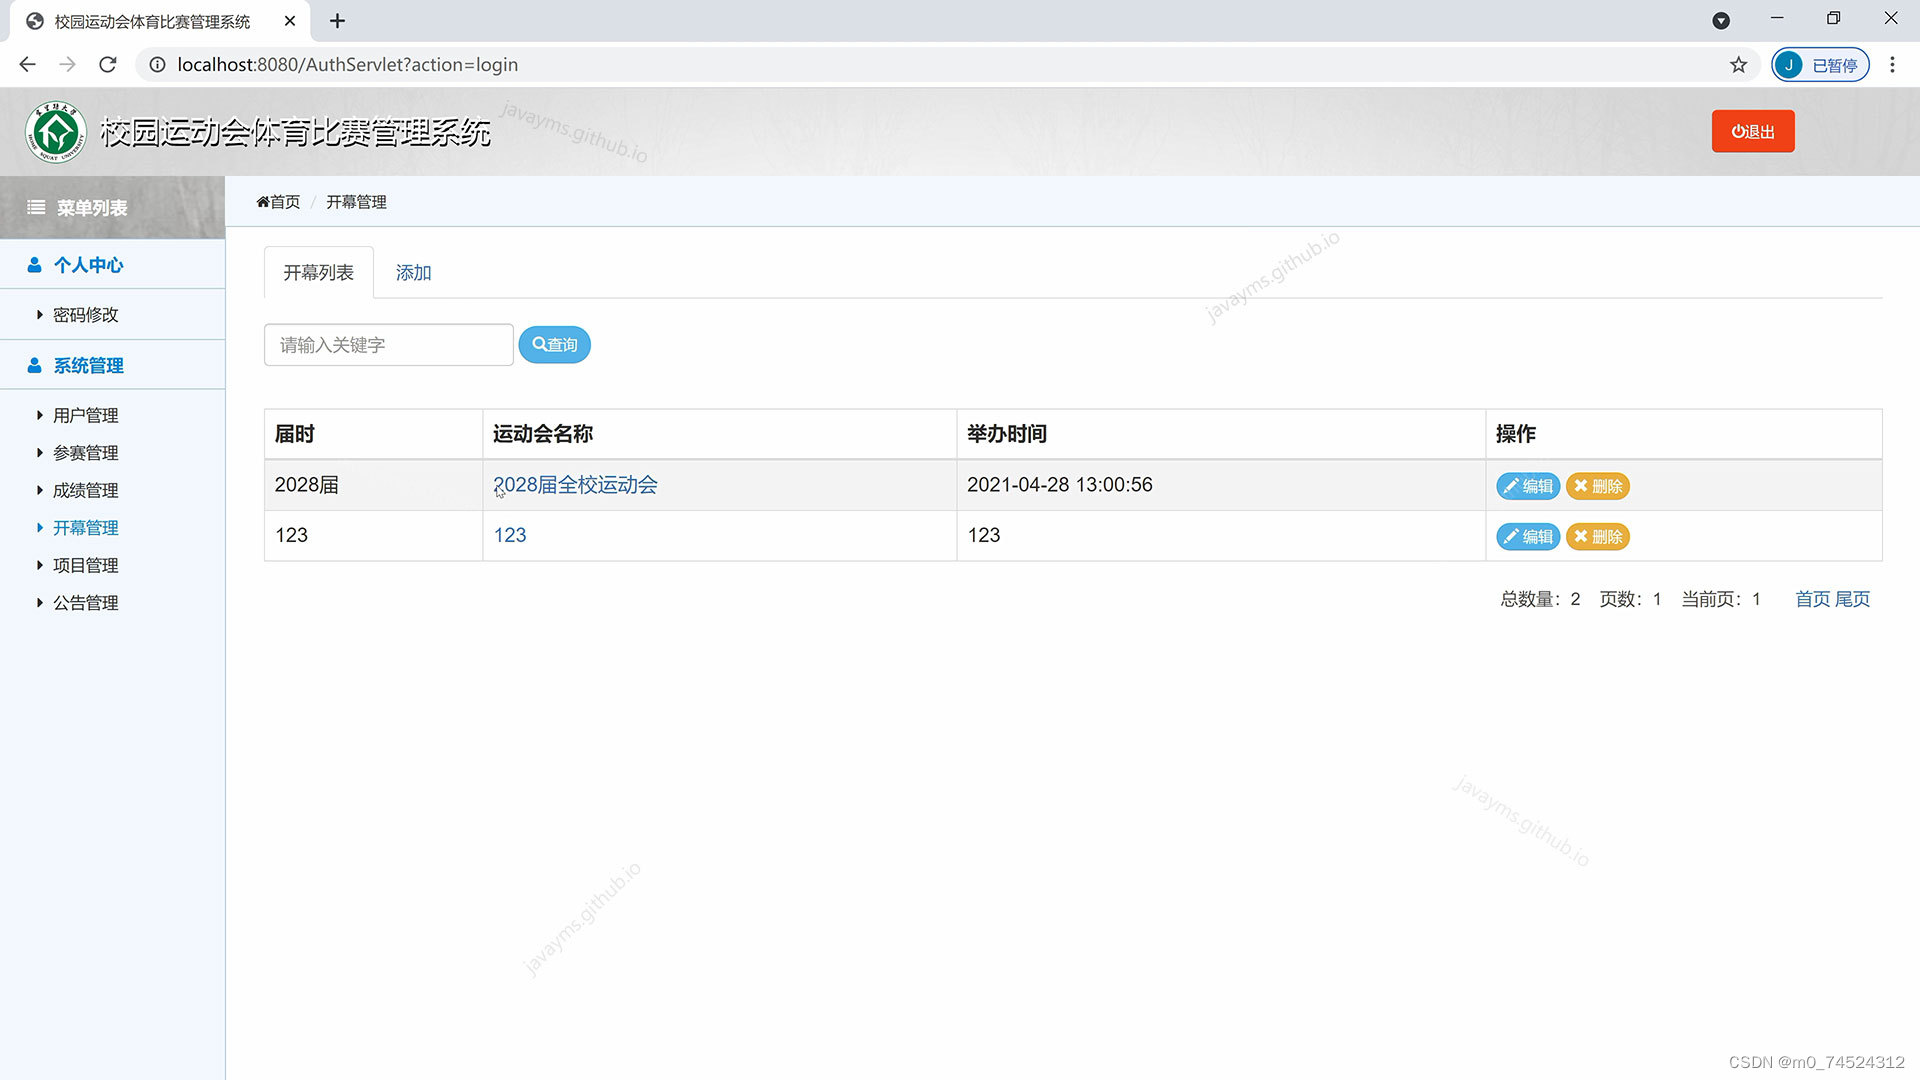Select the 开幕列表 tab
This screenshot has height=1080, width=1920.
click(318, 273)
